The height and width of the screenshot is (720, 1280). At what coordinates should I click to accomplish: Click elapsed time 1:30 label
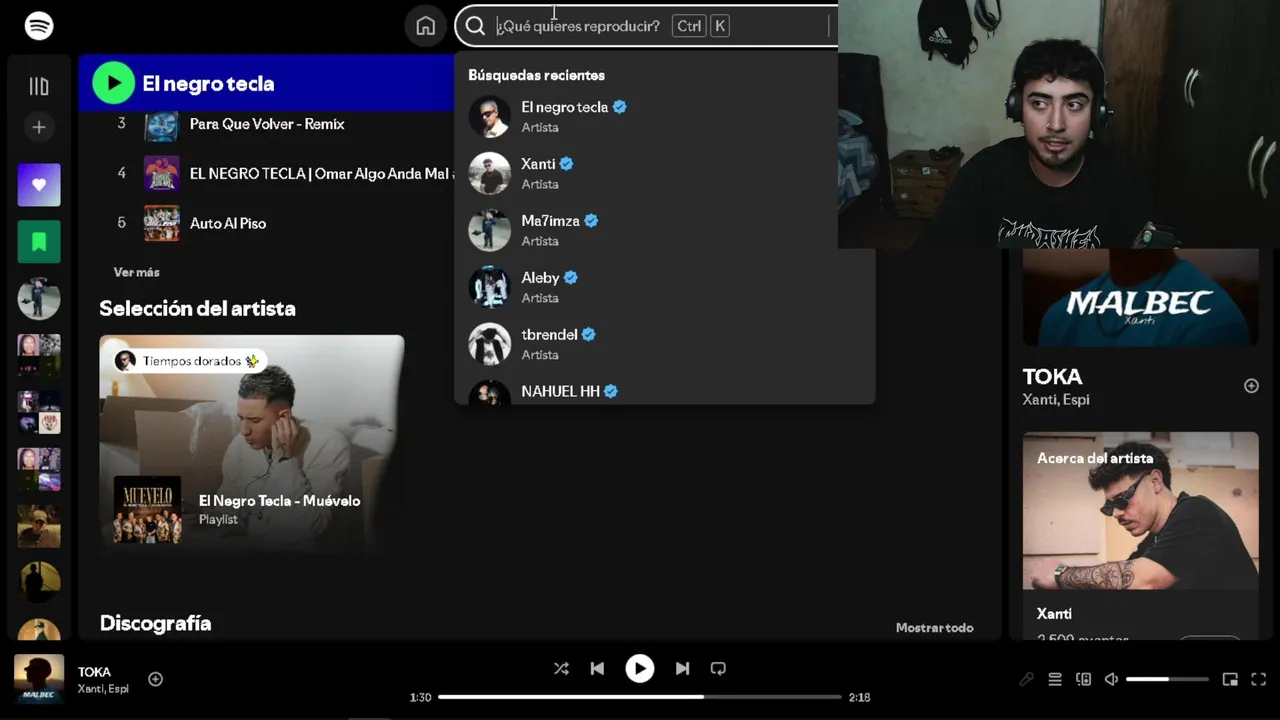(420, 697)
